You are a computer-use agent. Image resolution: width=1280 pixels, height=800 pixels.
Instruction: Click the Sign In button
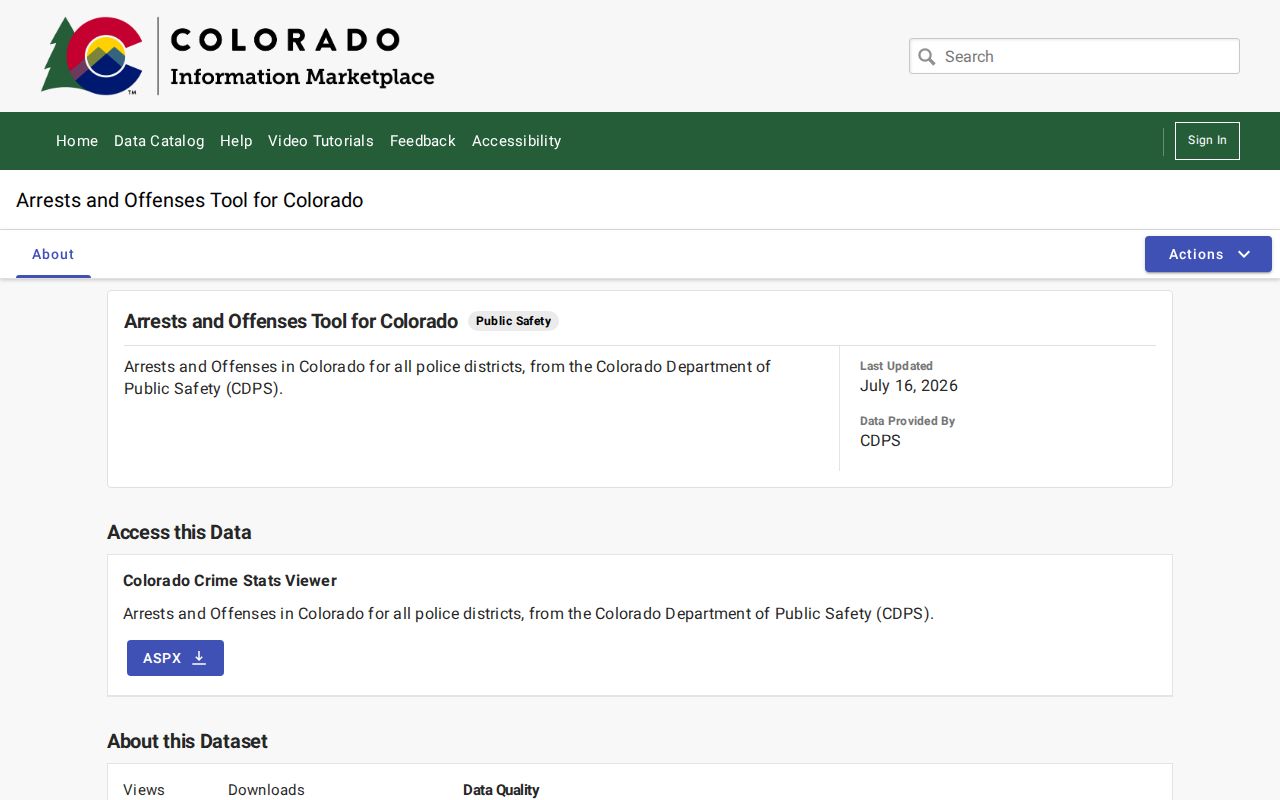tap(1207, 141)
